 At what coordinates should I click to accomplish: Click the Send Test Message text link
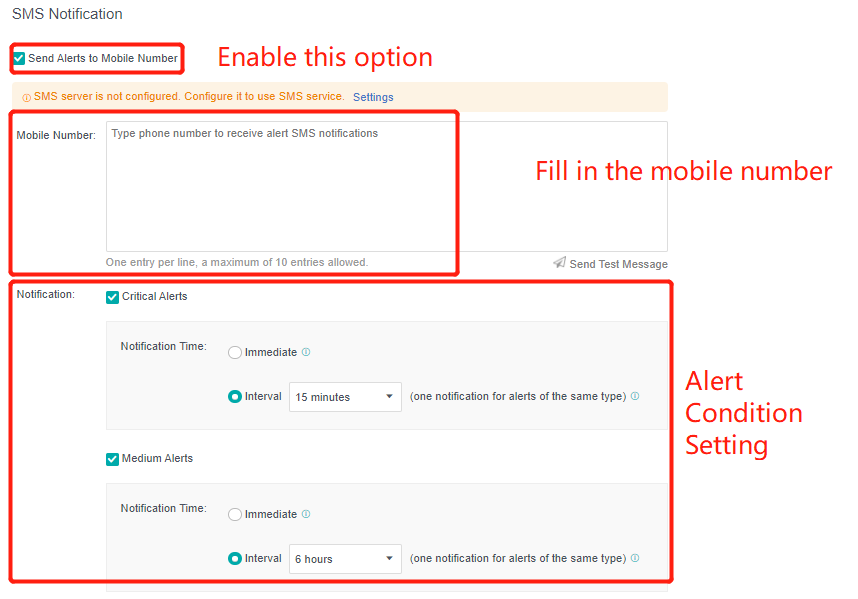(x=618, y=264)
